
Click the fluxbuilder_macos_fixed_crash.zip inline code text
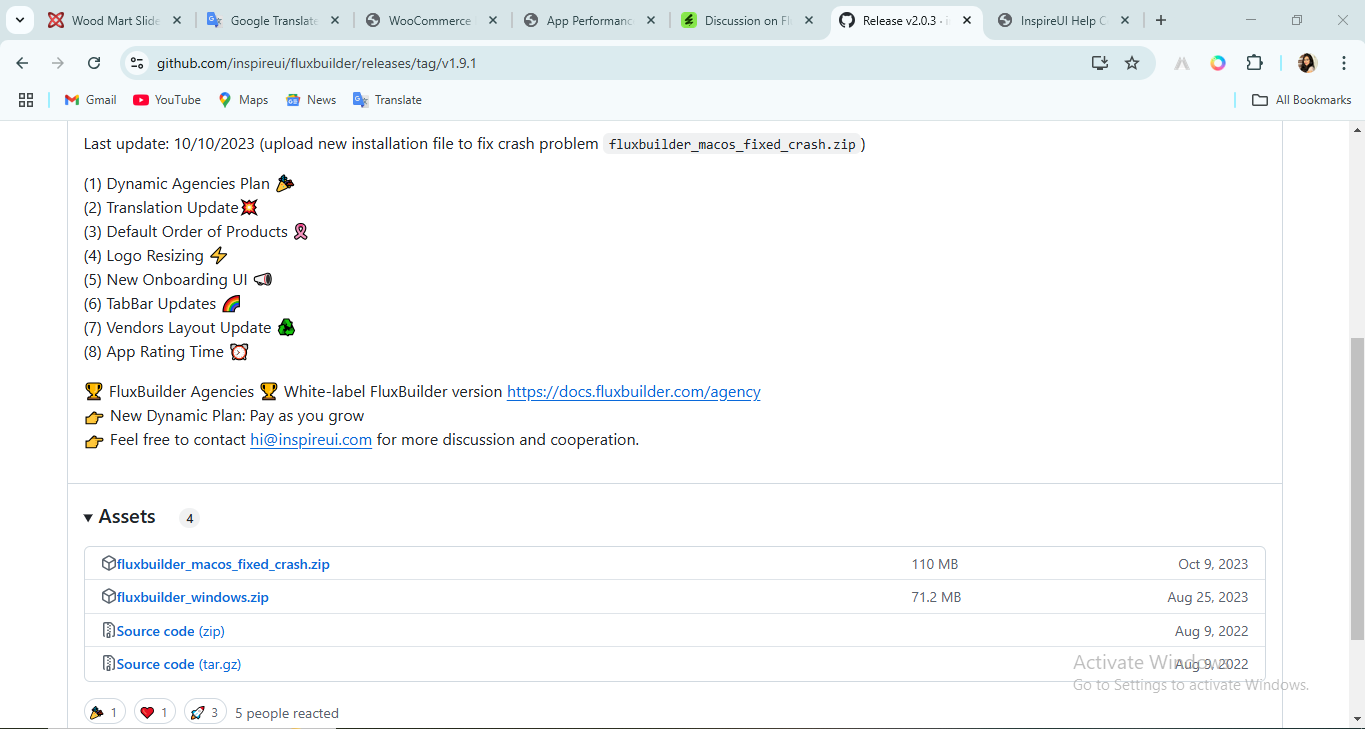pyautogui.click(x=732, y=144)
